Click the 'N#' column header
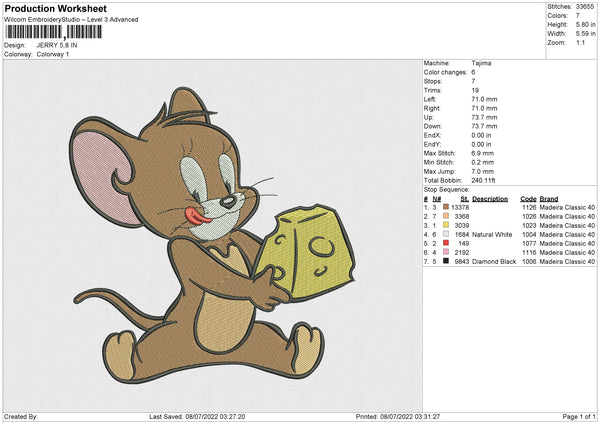Image resolution: width=600 pixels, height=424 pixels. (x=437, y=199)
